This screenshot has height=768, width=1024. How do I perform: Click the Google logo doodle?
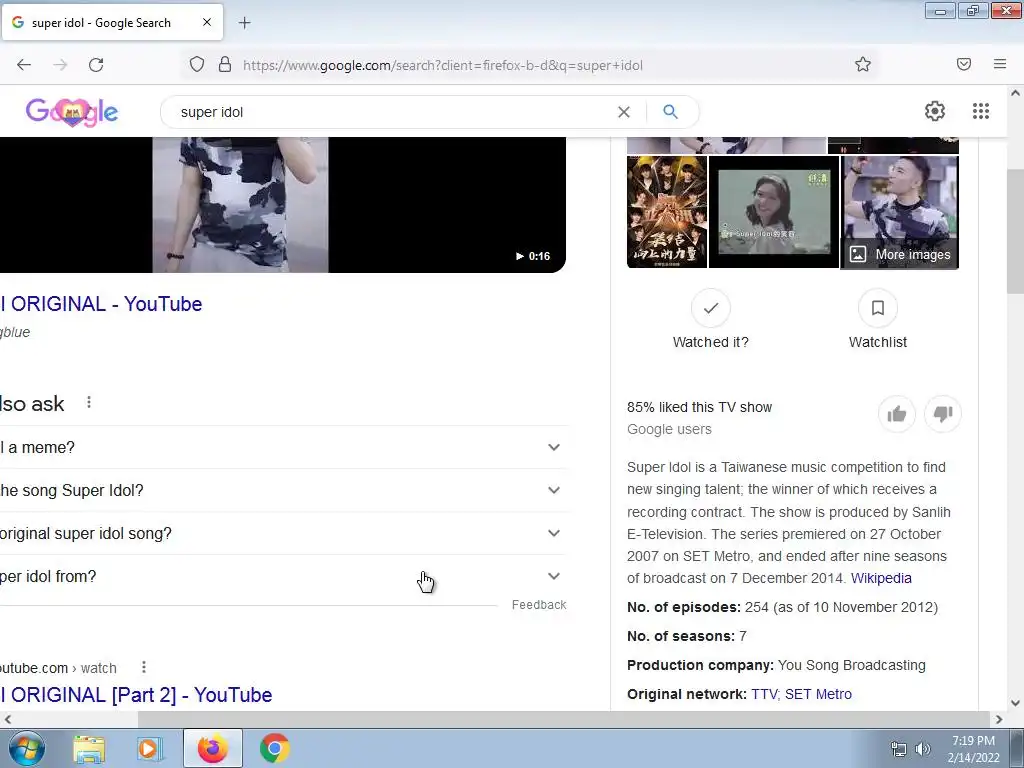tap(72, 112)
